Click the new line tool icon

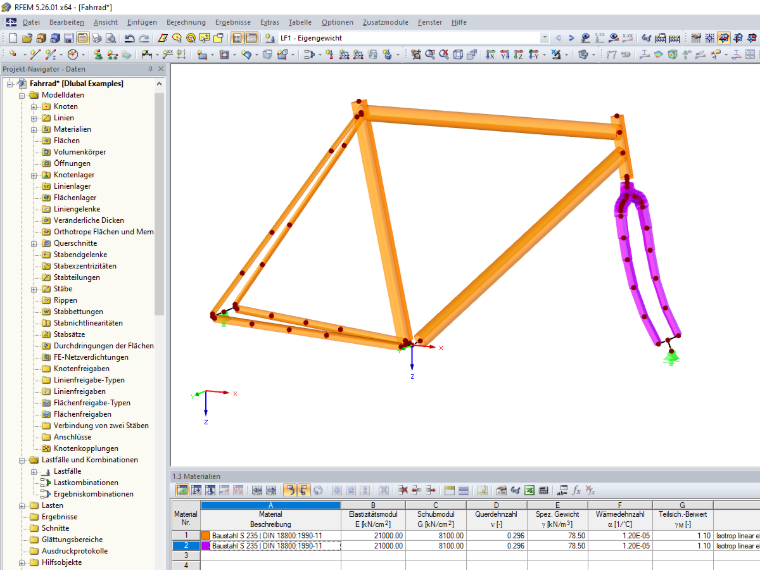click(x=35, y=55)
